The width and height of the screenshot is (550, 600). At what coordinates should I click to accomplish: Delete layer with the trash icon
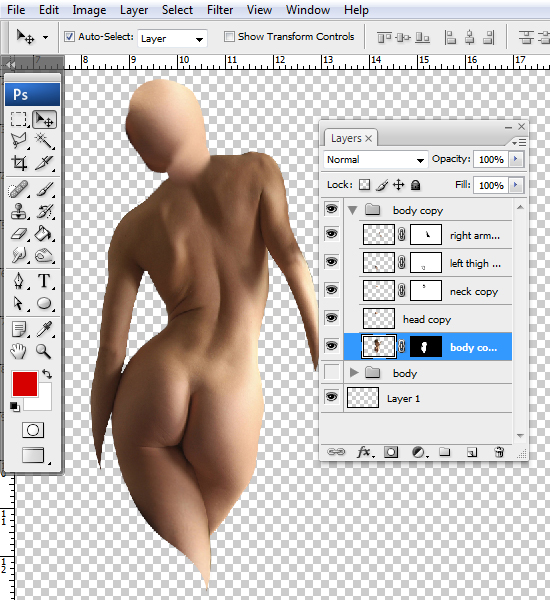pos(499,452)
